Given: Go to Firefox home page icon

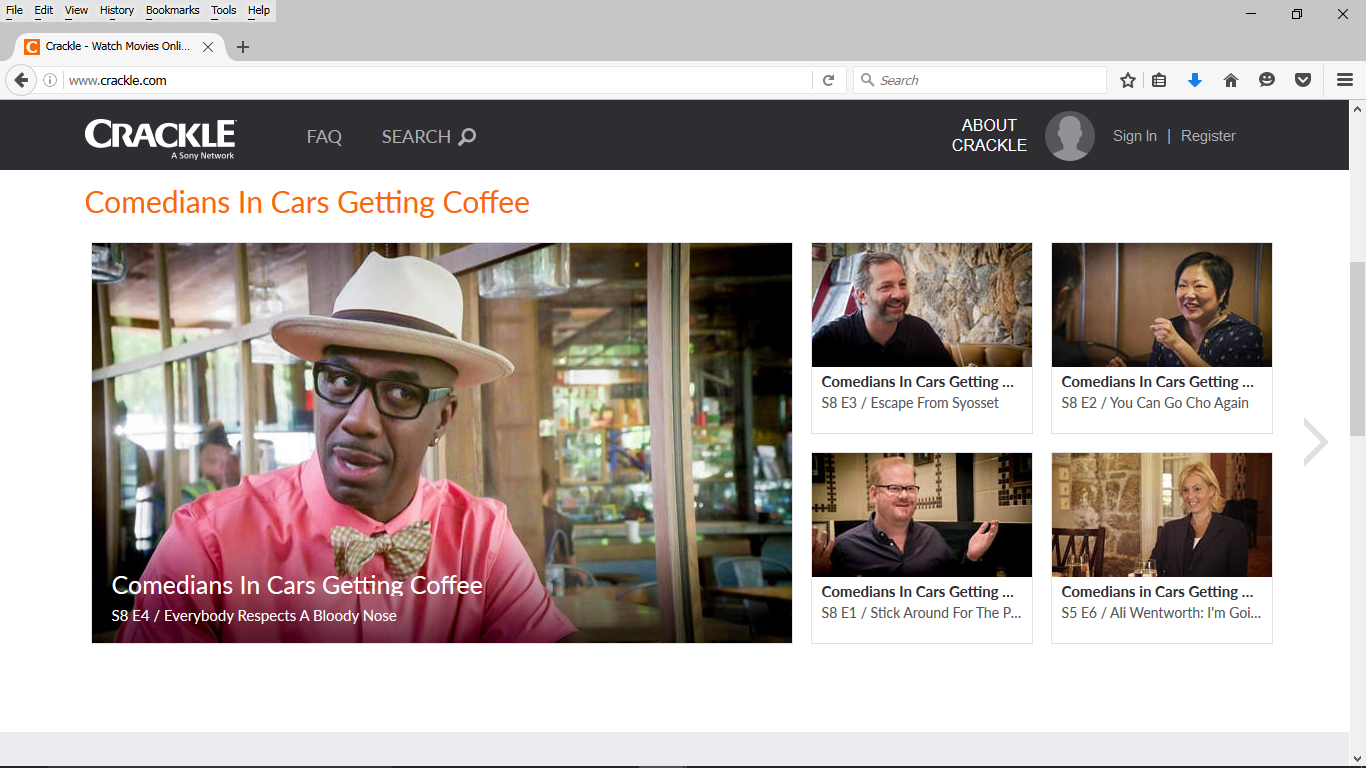Looking at the screenshot, I should (x=1231, y=80).
